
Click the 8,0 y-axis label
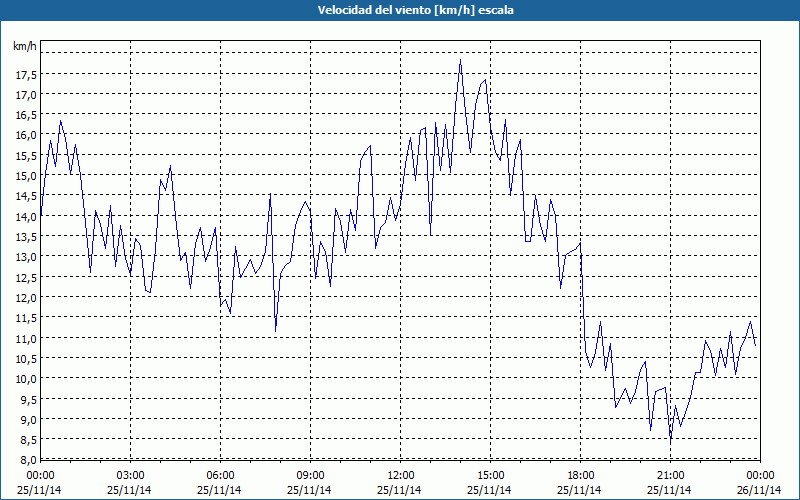[28, 460]
